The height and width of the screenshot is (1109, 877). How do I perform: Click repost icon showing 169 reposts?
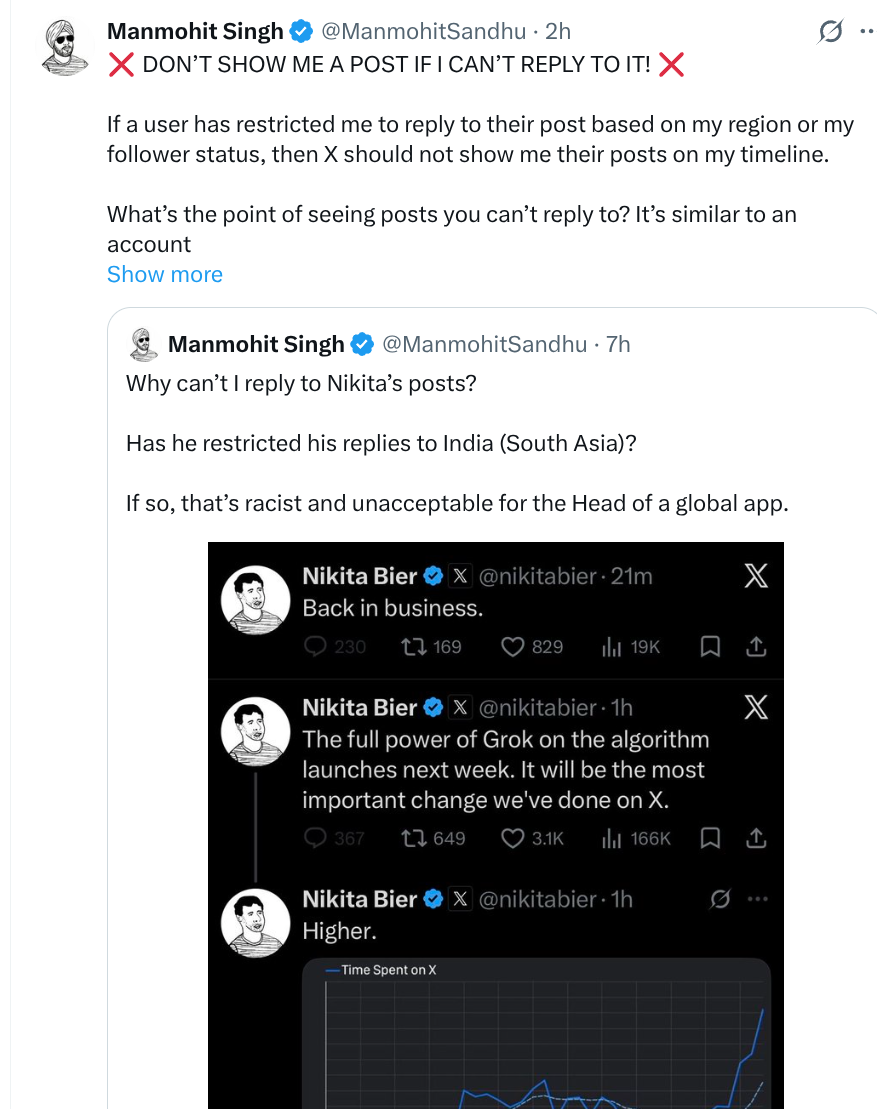[408, 647]
